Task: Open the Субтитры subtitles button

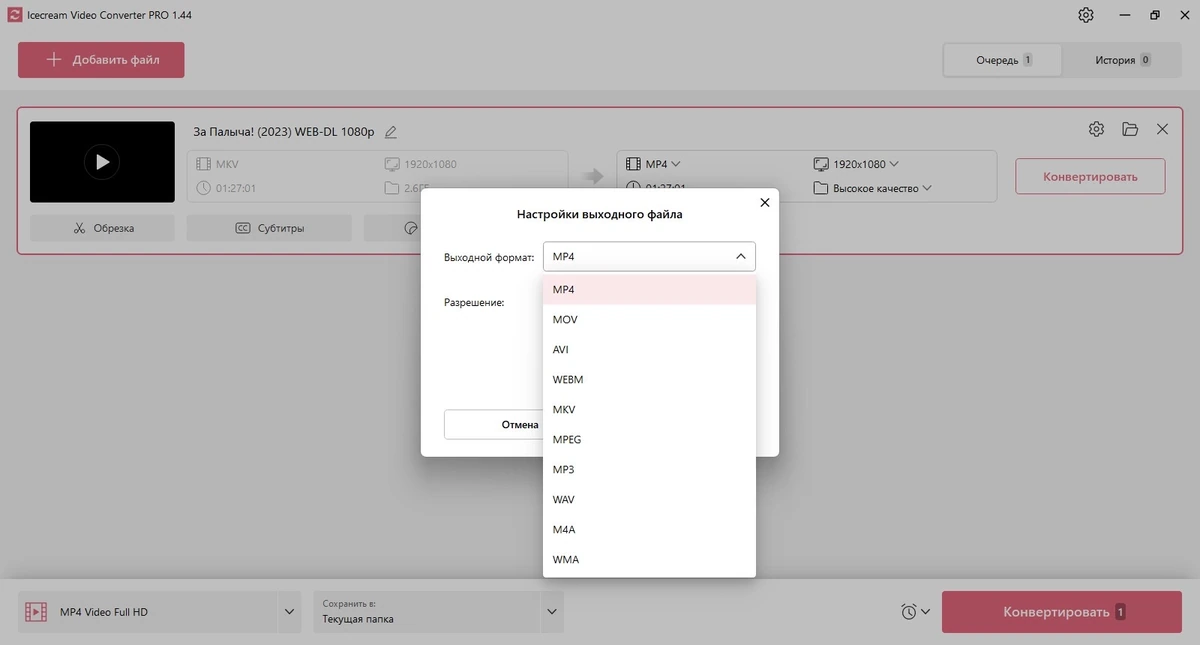Action: (x=269, y=228)
